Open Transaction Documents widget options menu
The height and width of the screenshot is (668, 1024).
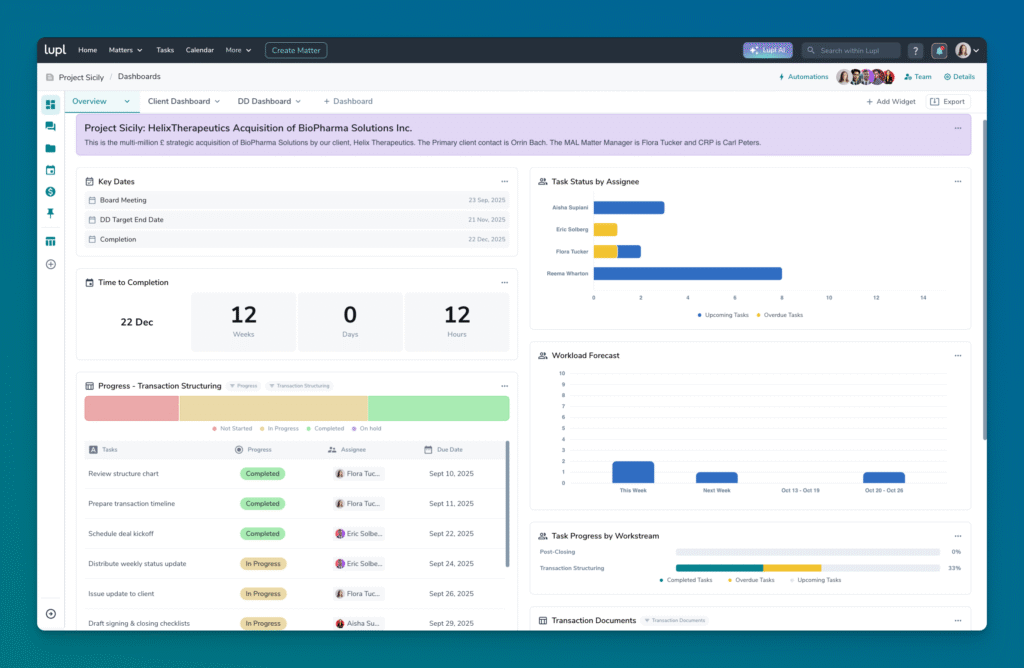[957, 620]
